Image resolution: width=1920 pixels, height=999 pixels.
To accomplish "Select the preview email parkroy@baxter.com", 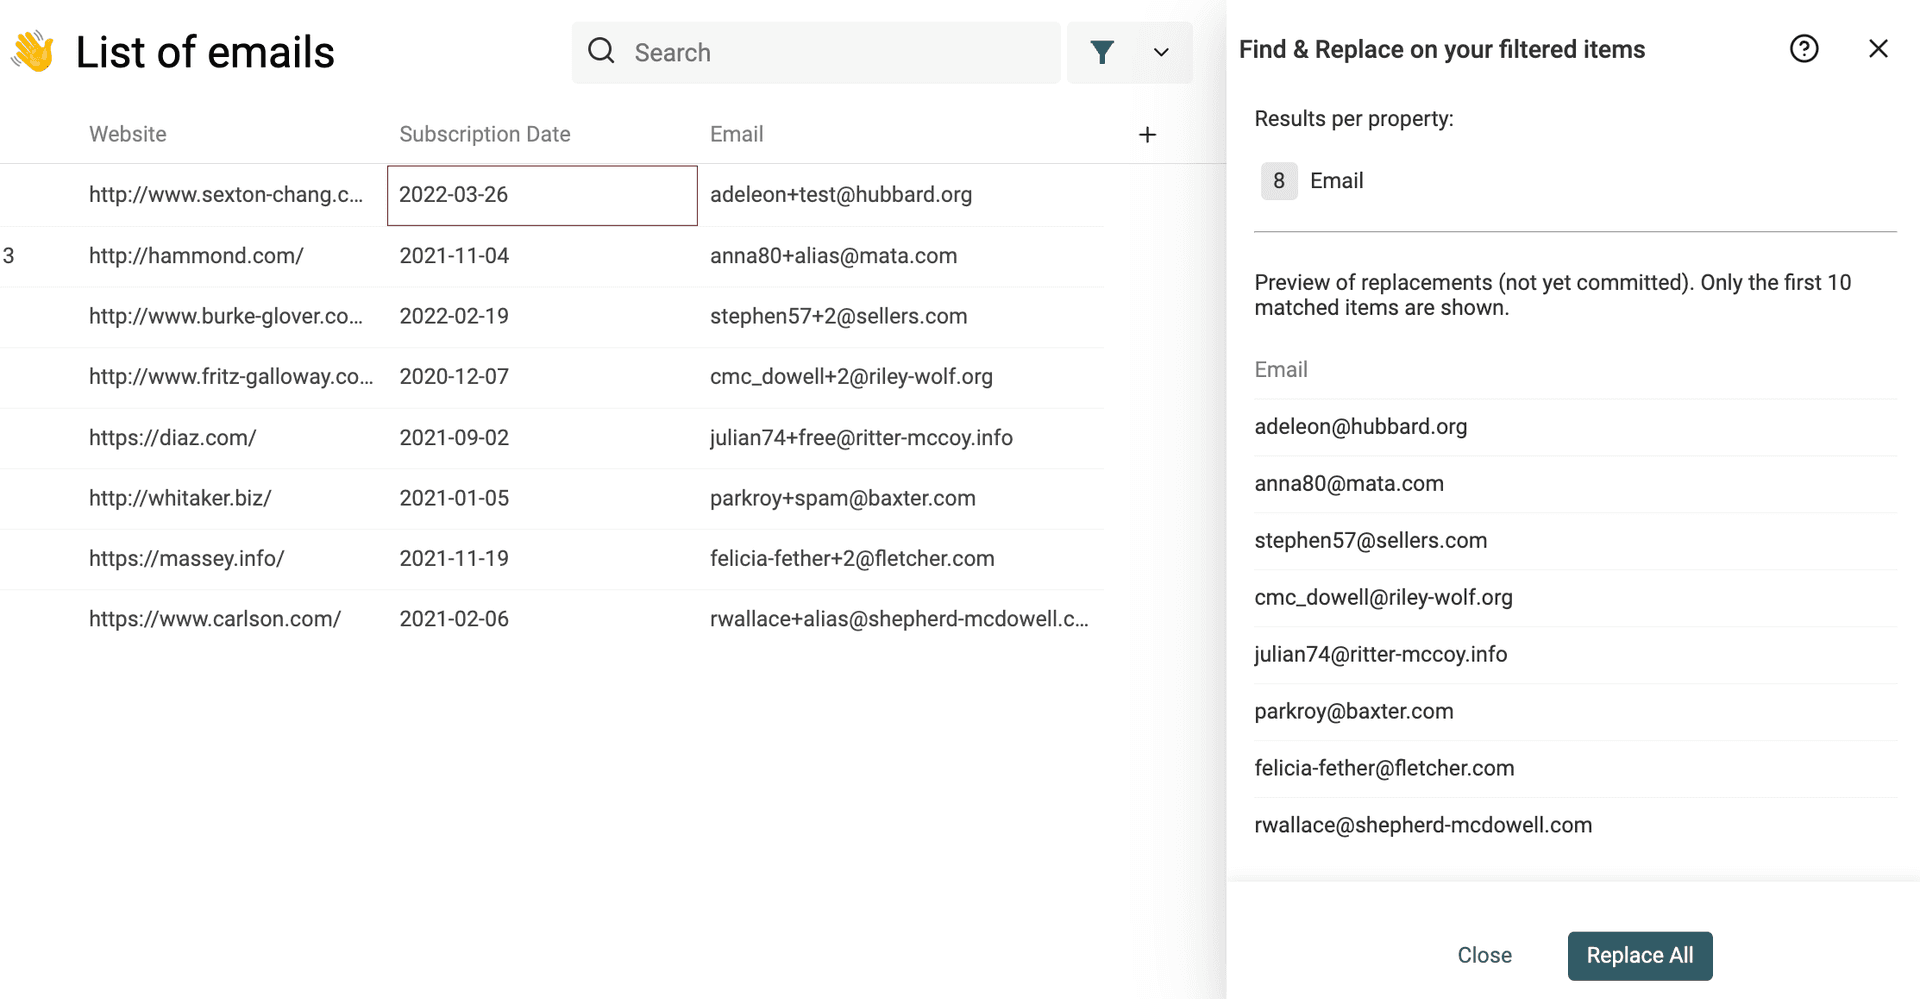I will pyautogui.click(x=1354, y=711).
